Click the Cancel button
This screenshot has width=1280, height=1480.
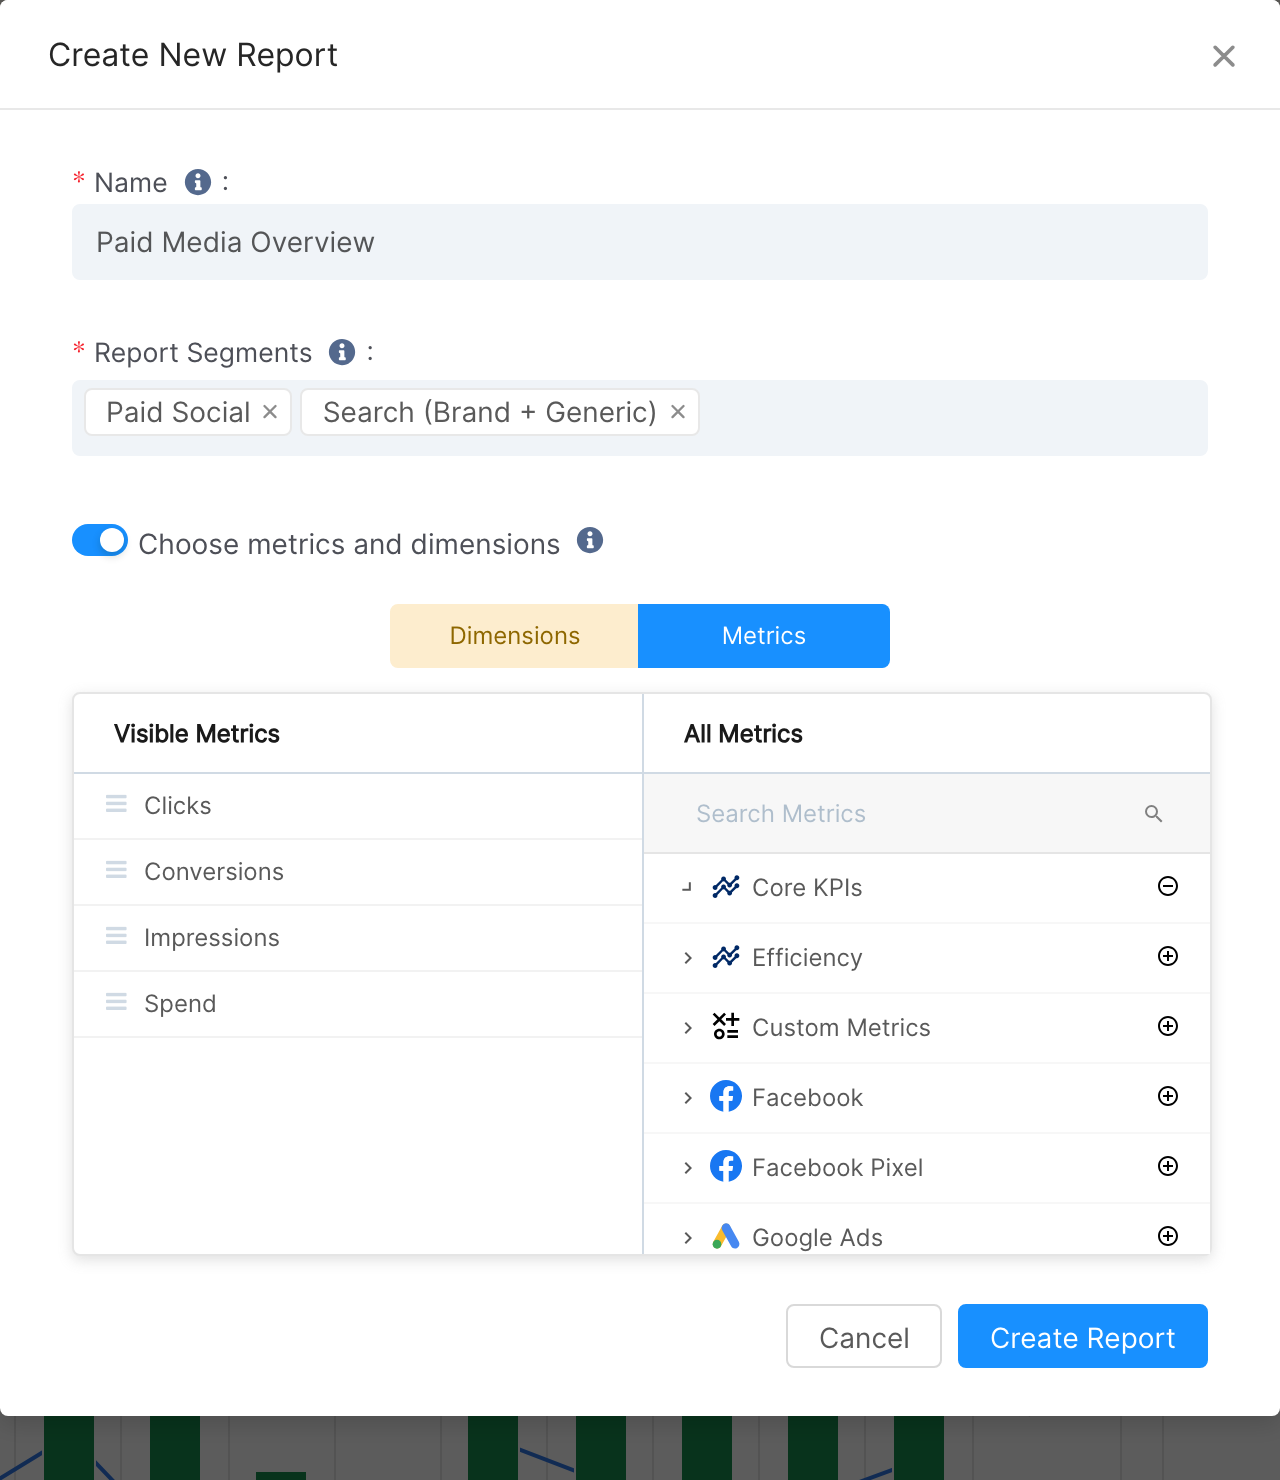864,1336
